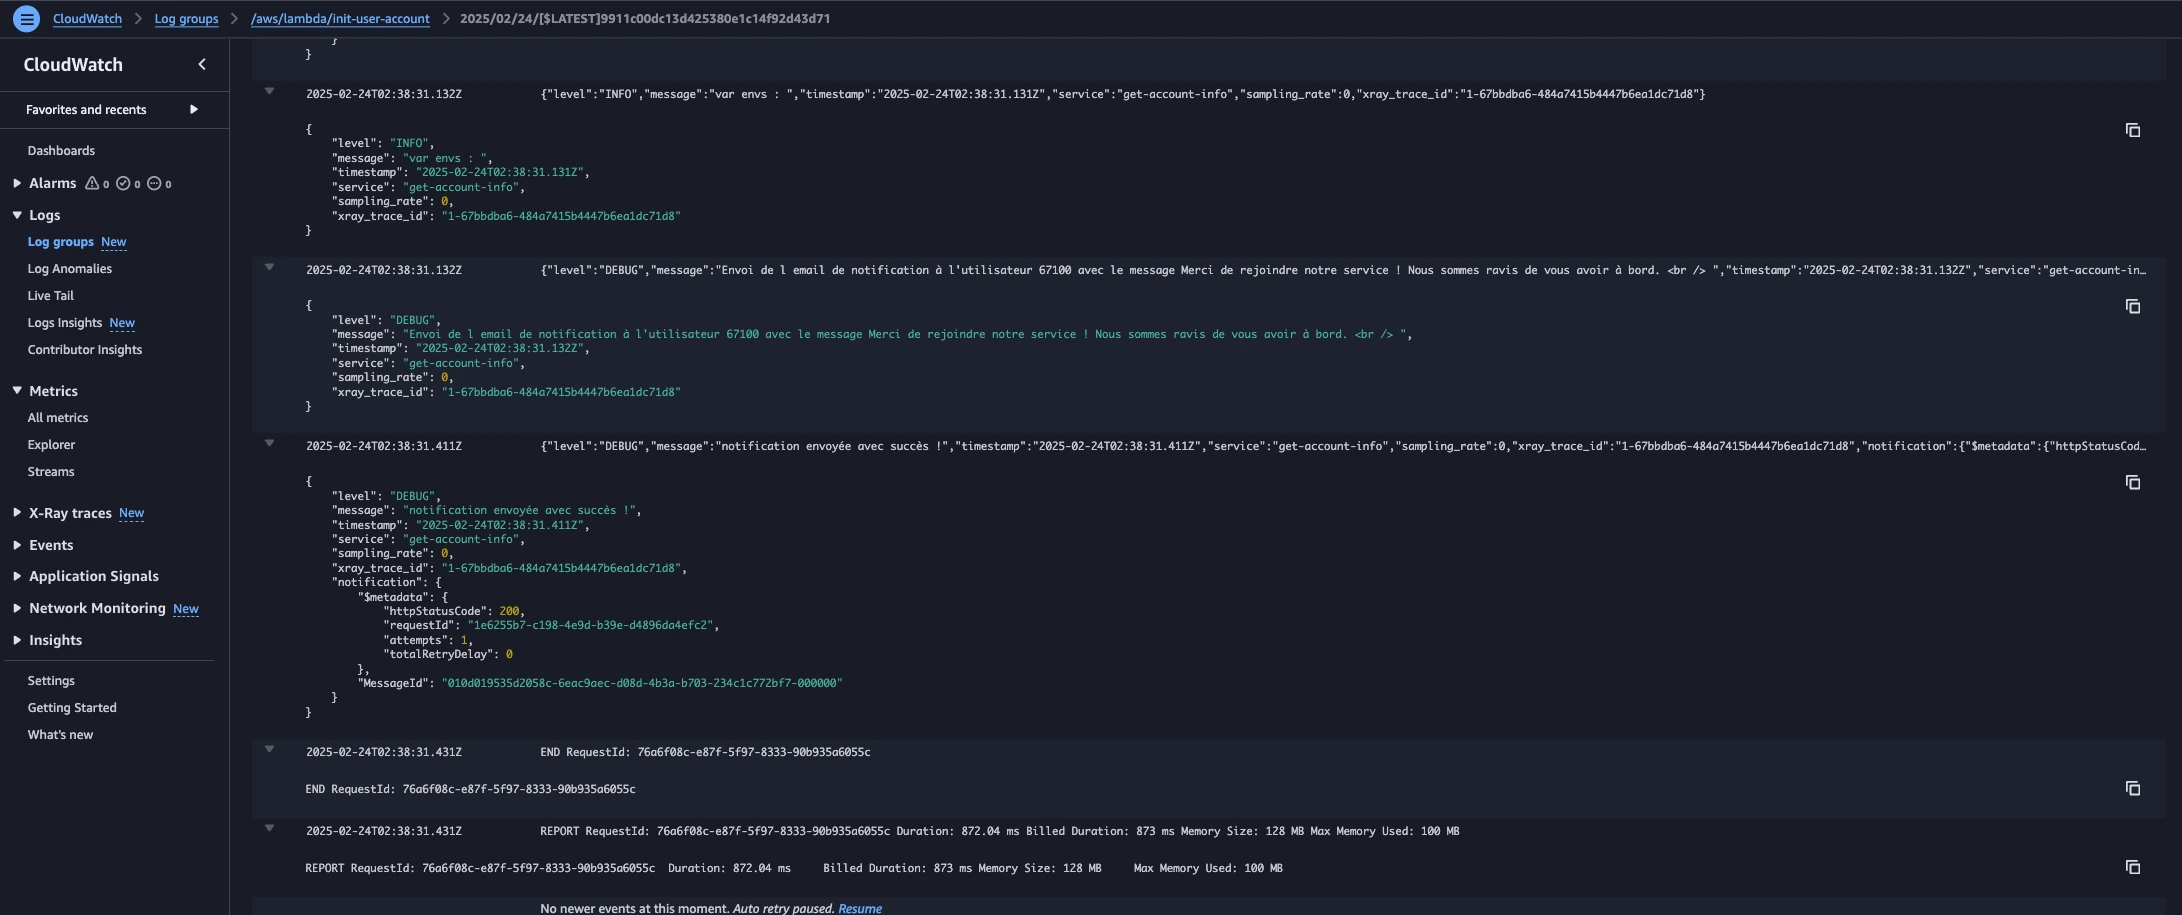Copy the 'var envs' log entry
Screen dimensions: 2182x915
click(x=2132, y=130)
